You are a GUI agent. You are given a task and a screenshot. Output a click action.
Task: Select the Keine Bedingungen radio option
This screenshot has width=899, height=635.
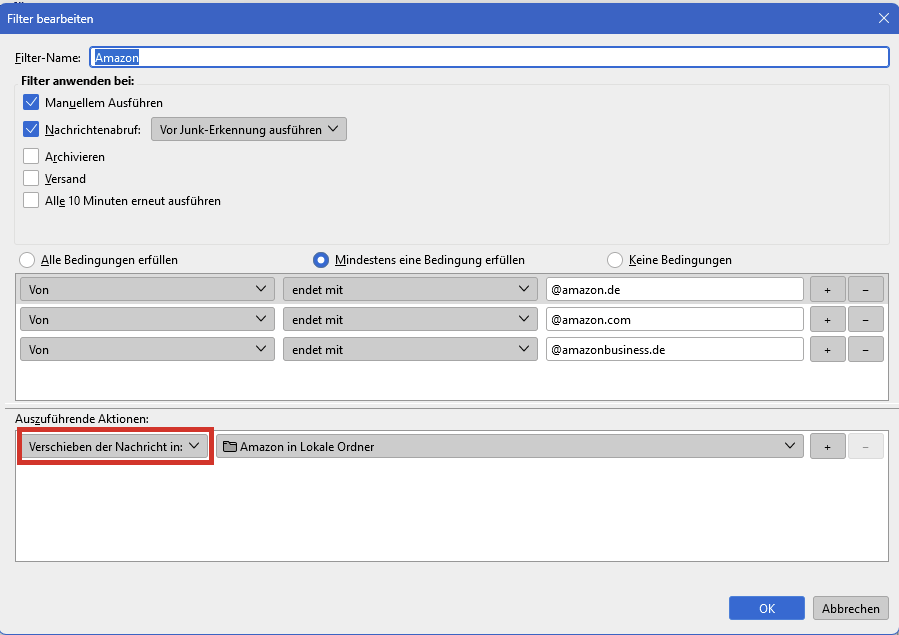[x=615, y=260]
